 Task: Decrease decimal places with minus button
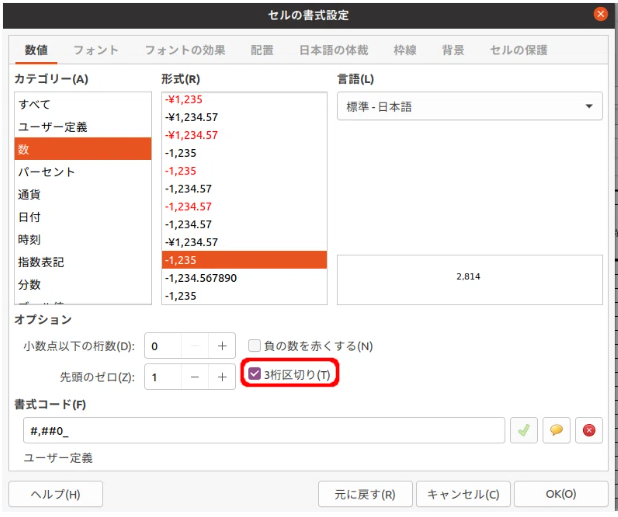pos(195,346)
